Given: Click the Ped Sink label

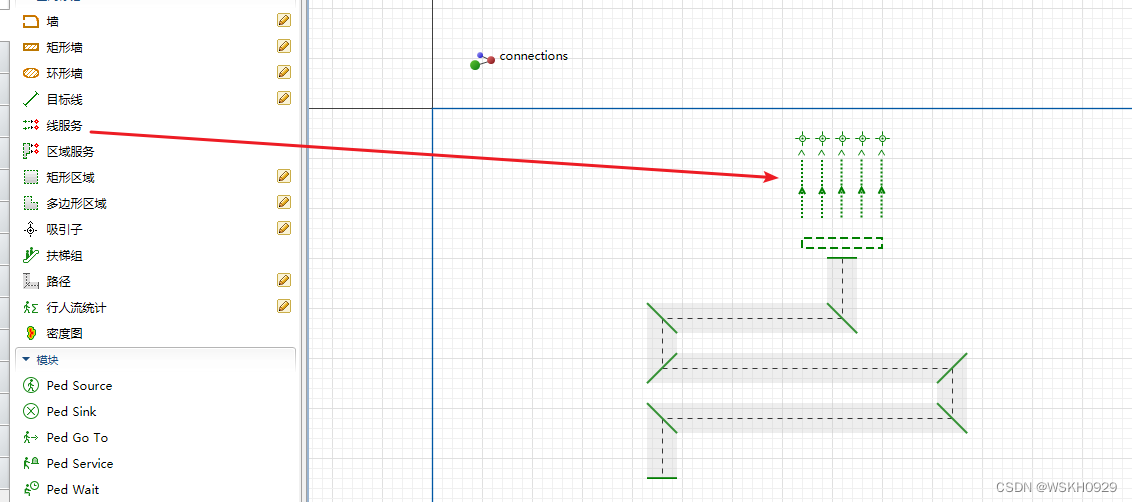Looking at the screenshot, I should pos(71,412).
